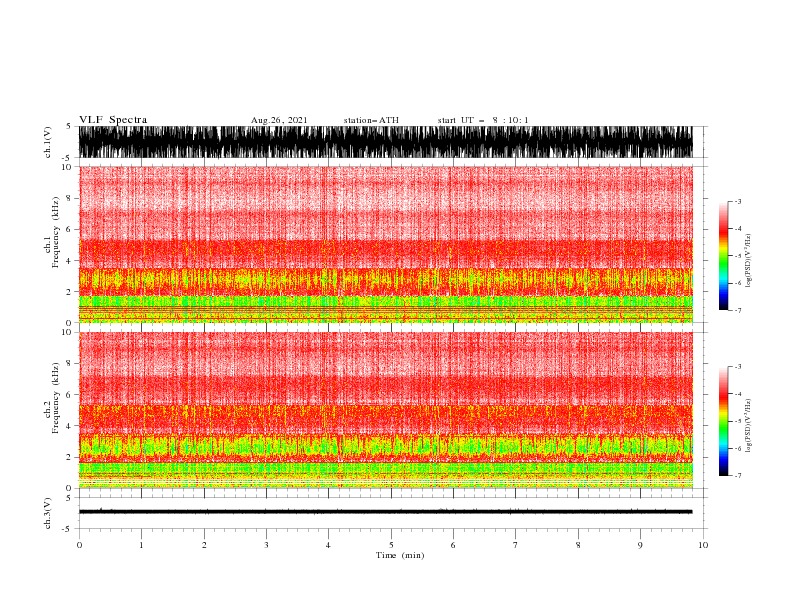This screenshot has width=792, height=612.
Task: Click the "ch.1(V)" axis label
Action: click(48, 142)
